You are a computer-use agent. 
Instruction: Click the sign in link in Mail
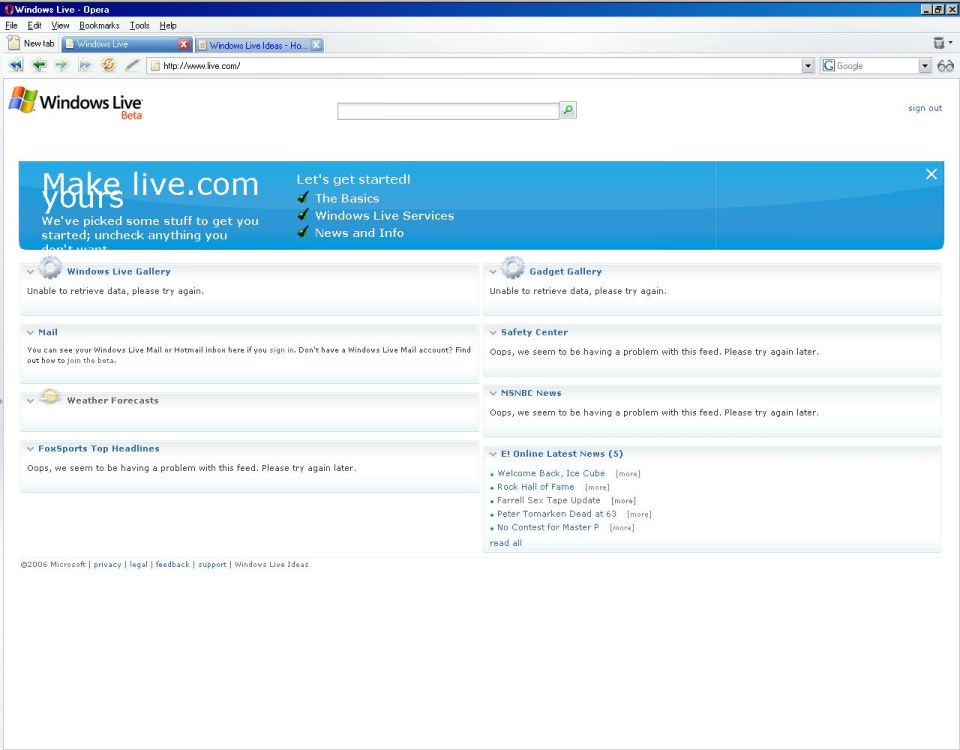click(281, 350)
